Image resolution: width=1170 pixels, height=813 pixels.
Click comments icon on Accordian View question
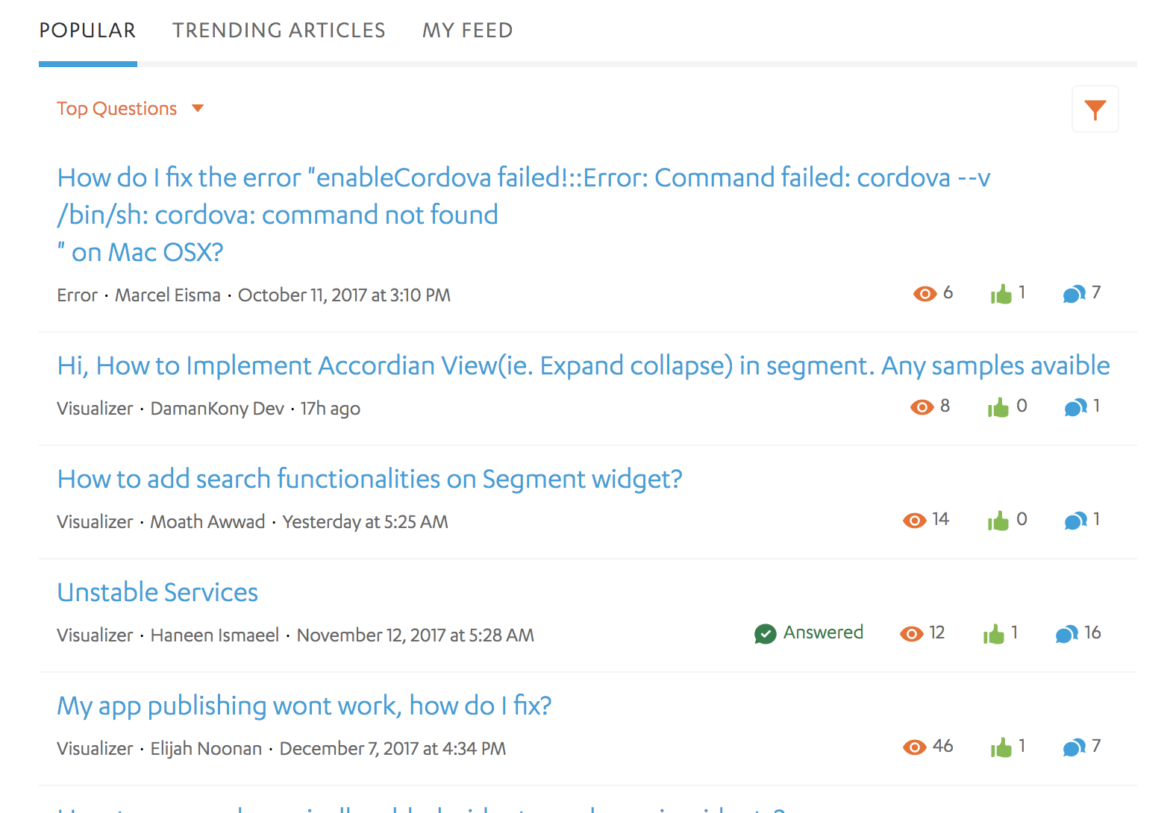(x=1075, y=408)
